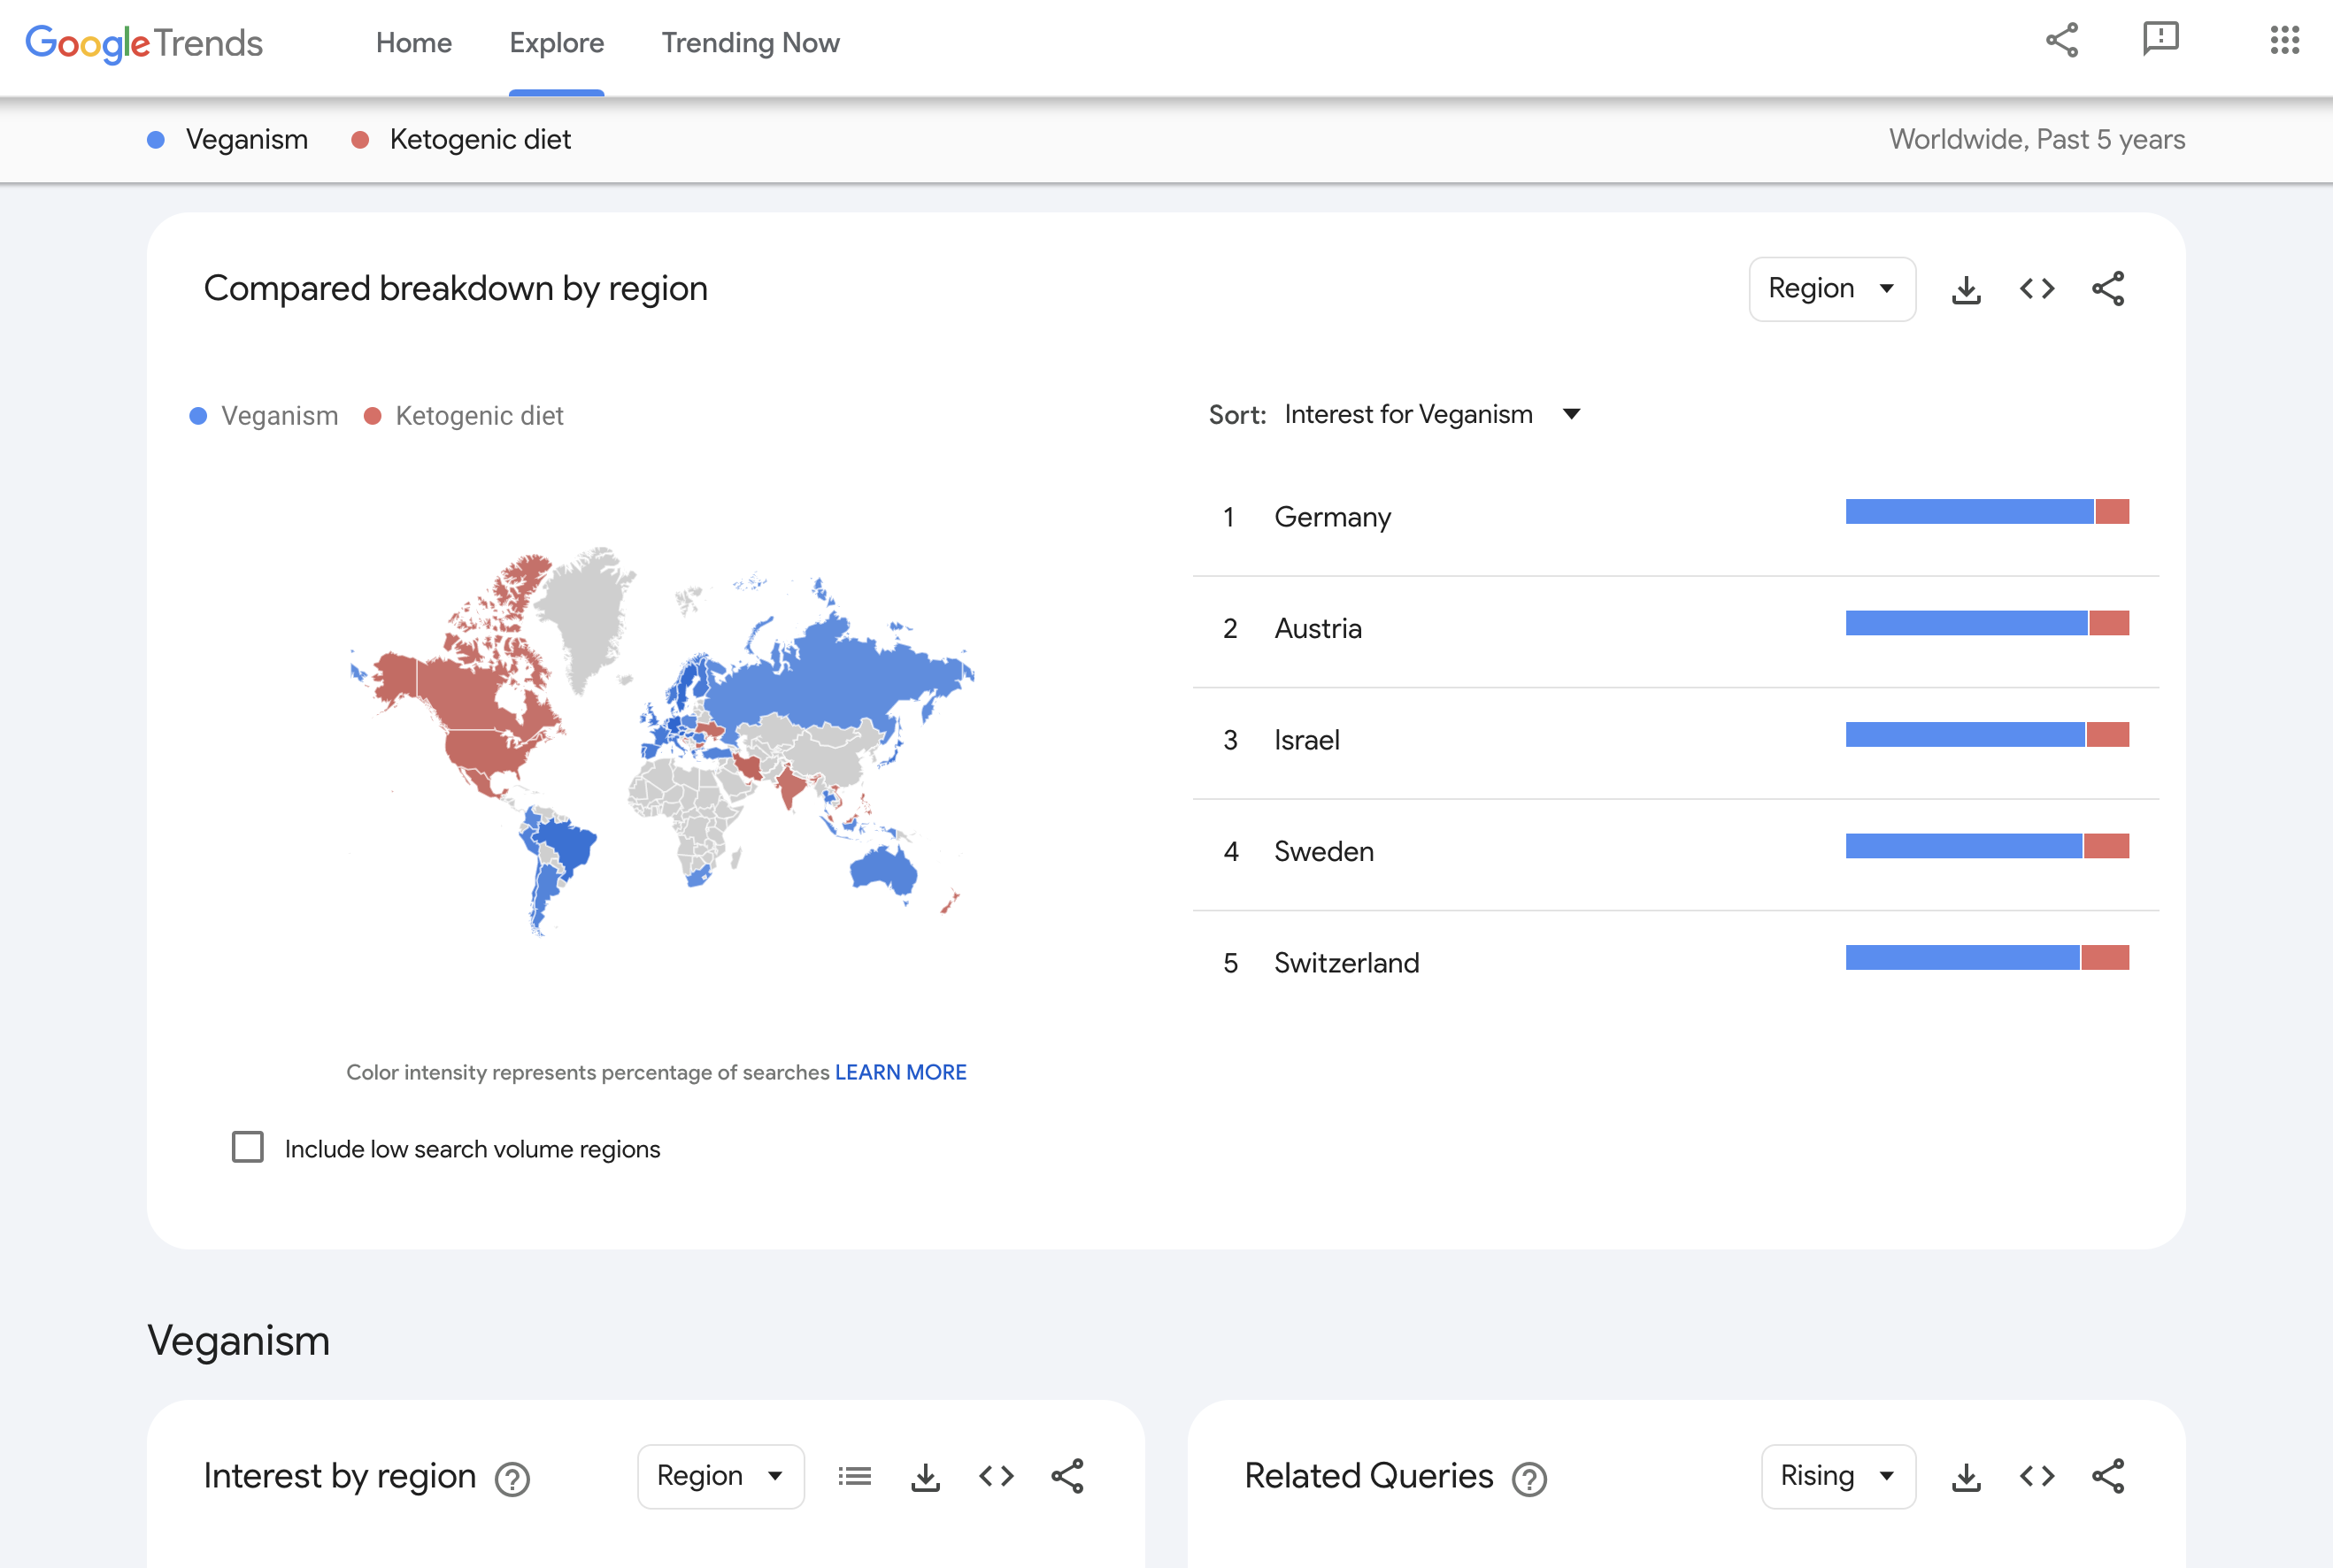This screenshot has width=2333, height=1568.
Task: Open the send feedback icon
Action: [2160, 39]
